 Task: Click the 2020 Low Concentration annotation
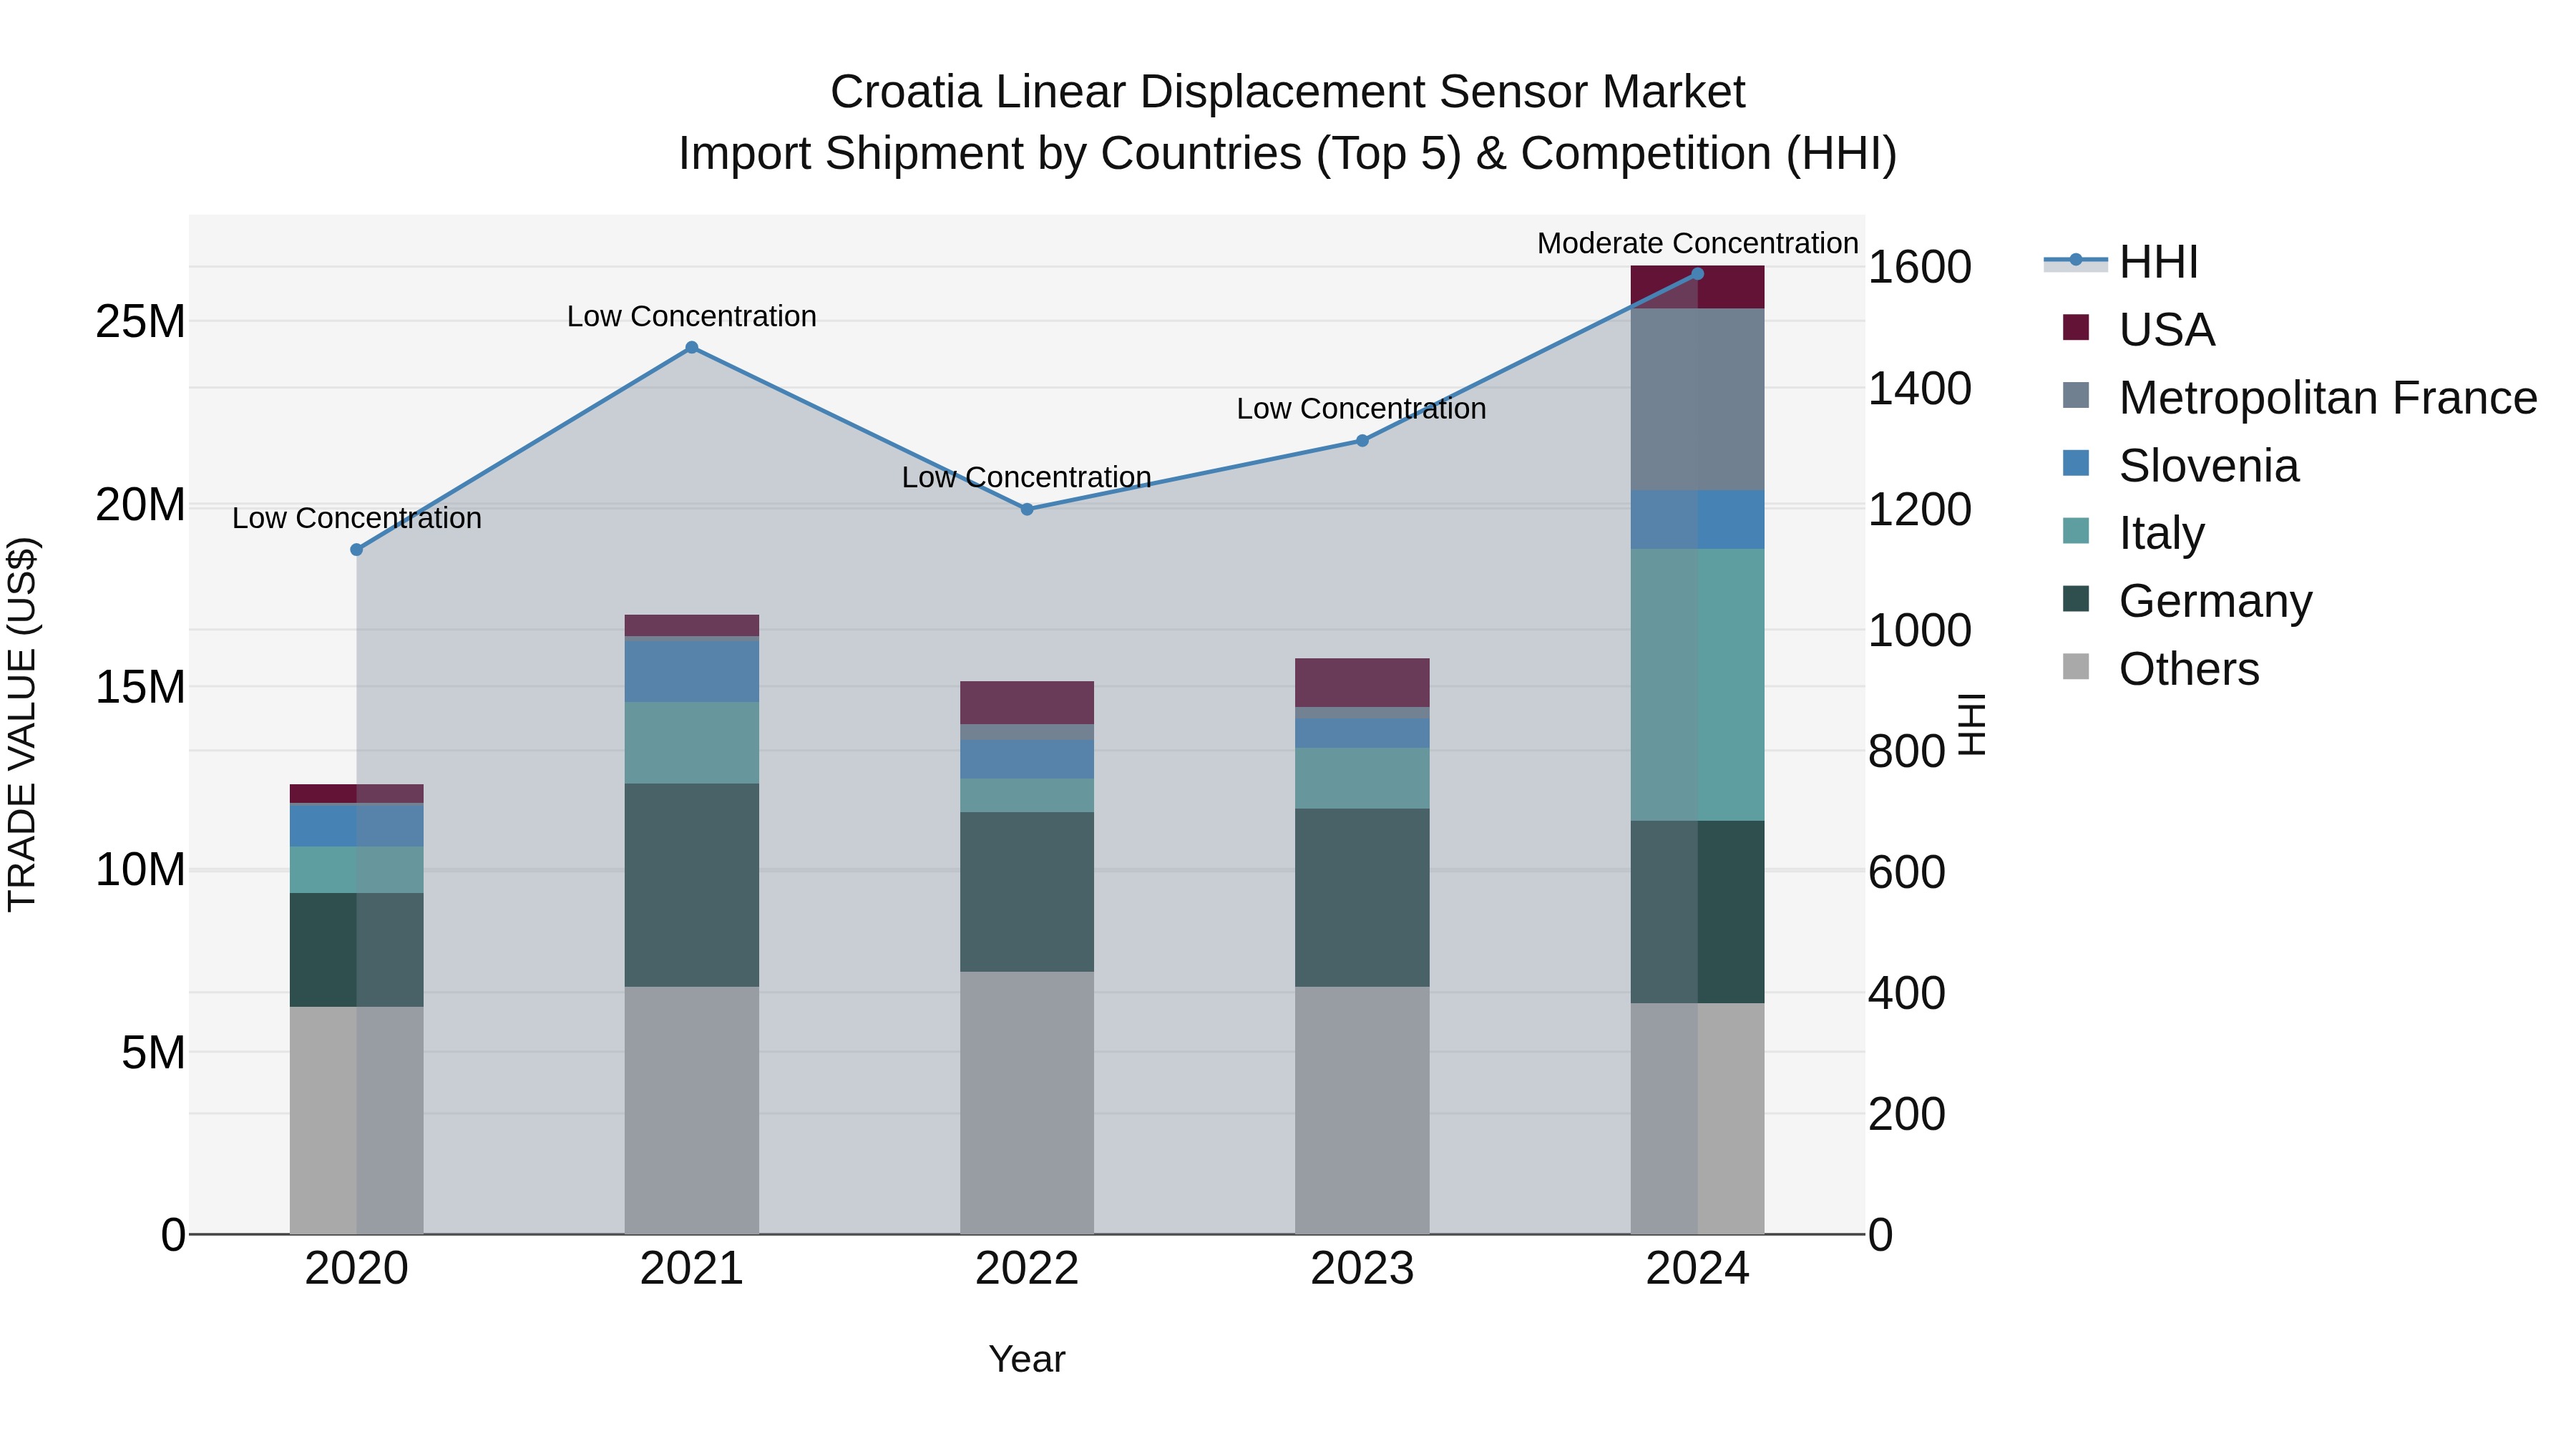(x=356, y=518)
